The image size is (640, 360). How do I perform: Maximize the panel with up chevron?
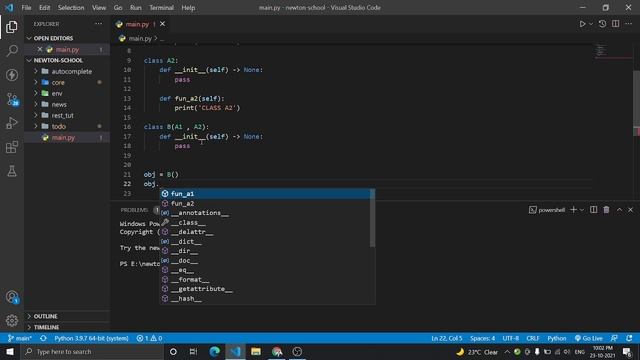coord(619,210)
